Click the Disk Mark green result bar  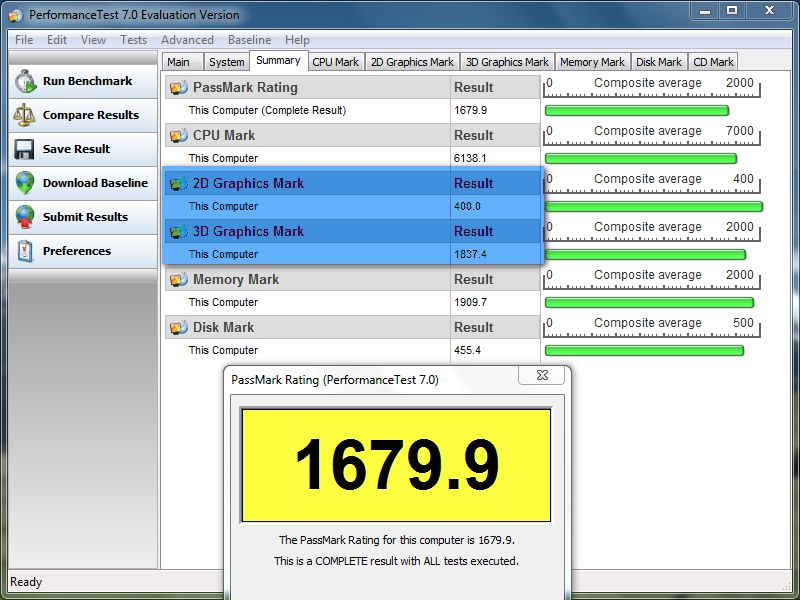click(x=644, y=351)
